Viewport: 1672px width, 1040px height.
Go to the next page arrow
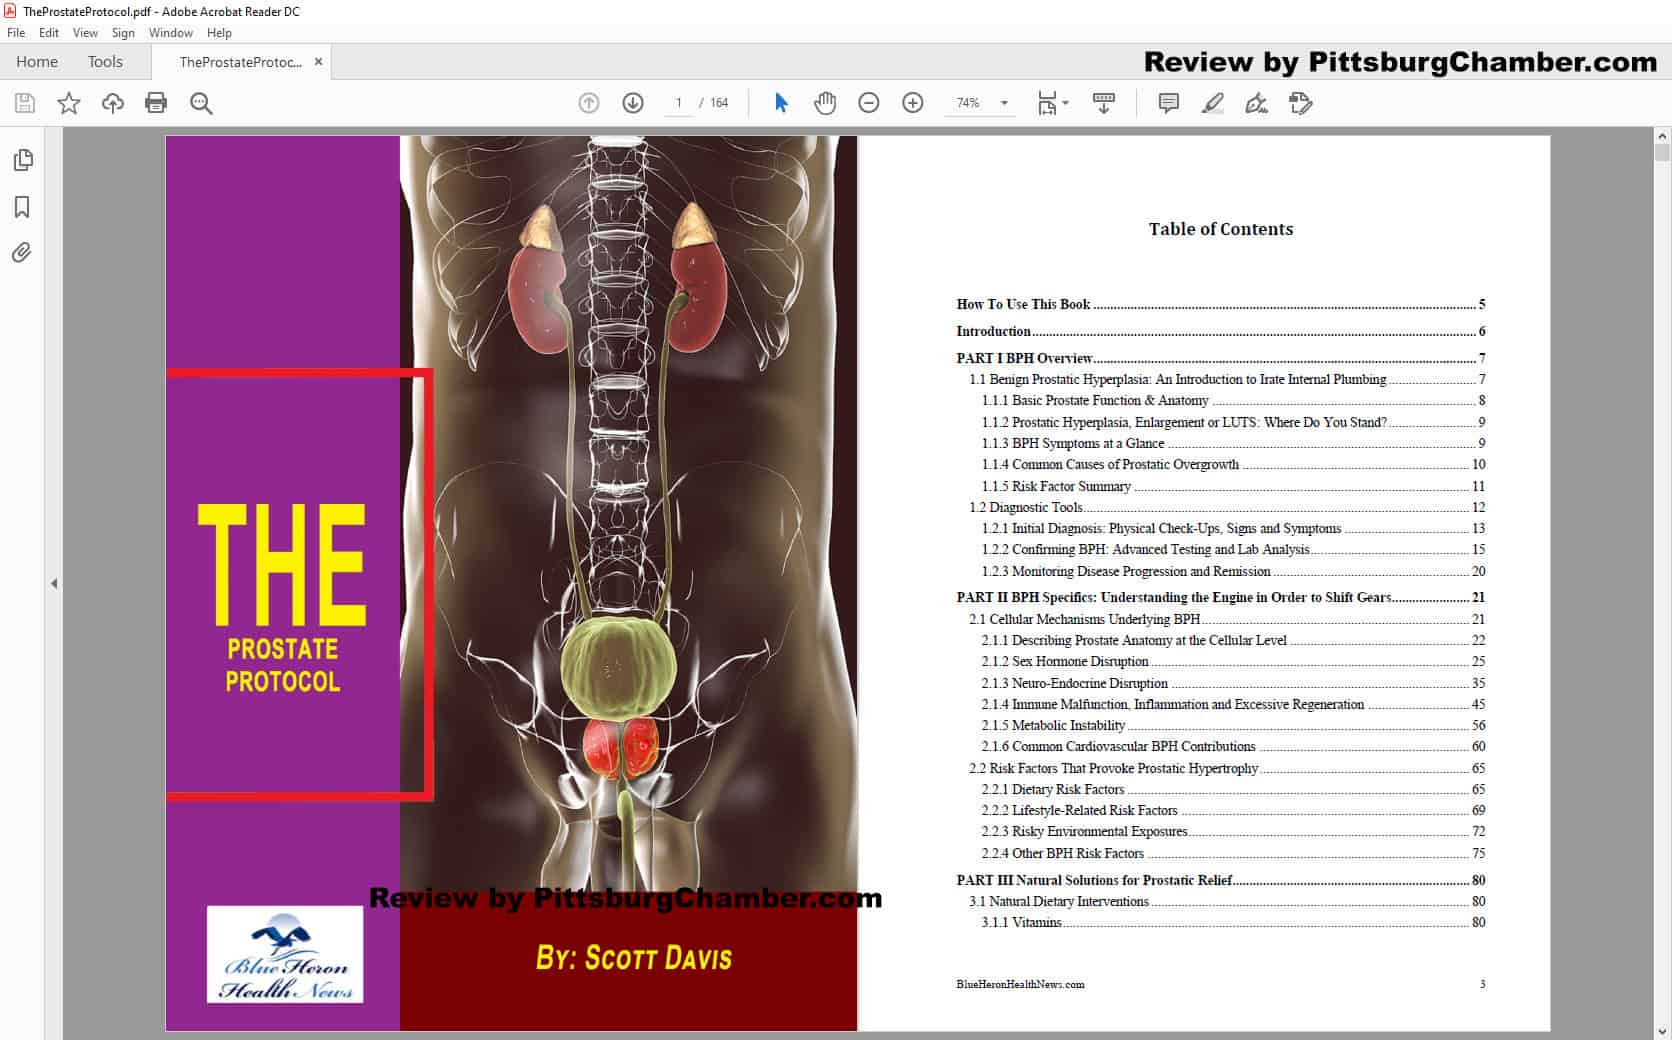(x=633, y=103)
